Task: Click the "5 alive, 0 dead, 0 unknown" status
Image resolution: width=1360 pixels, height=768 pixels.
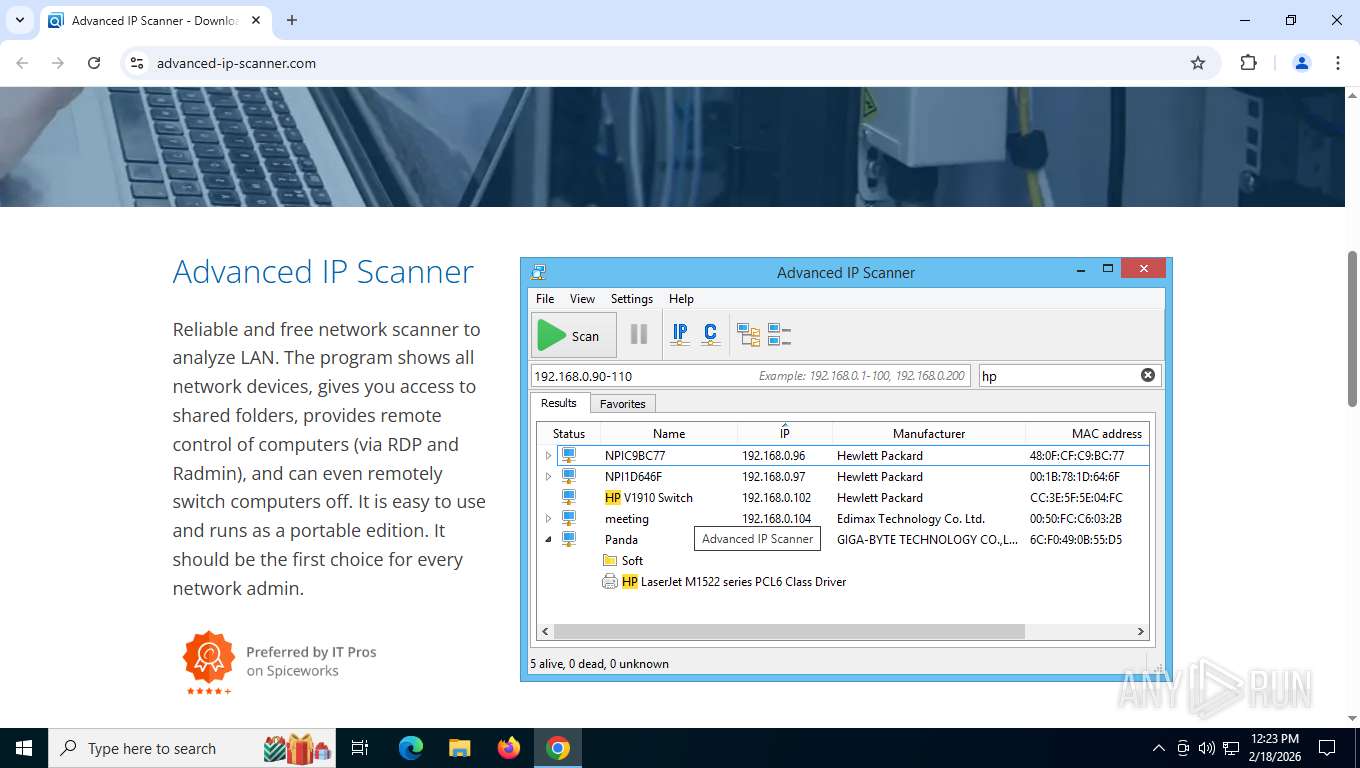Action: click(600, 664)
